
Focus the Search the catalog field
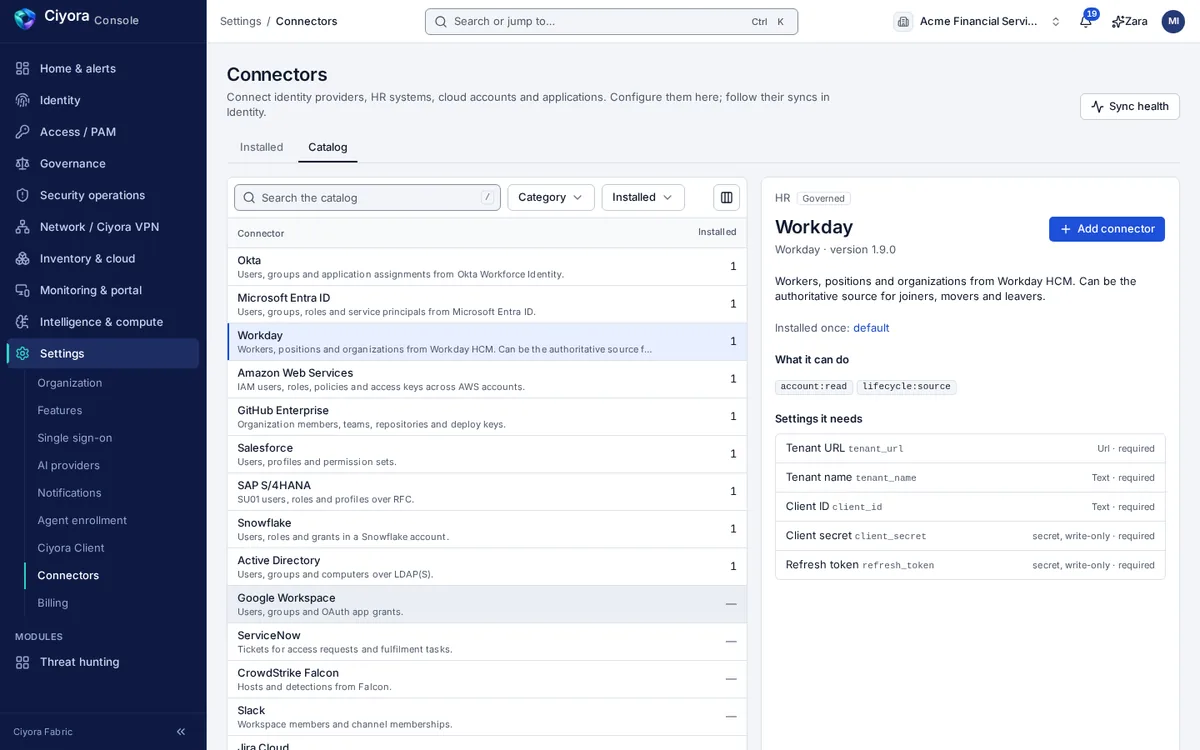pyautogui.click(x=367, y=197)
